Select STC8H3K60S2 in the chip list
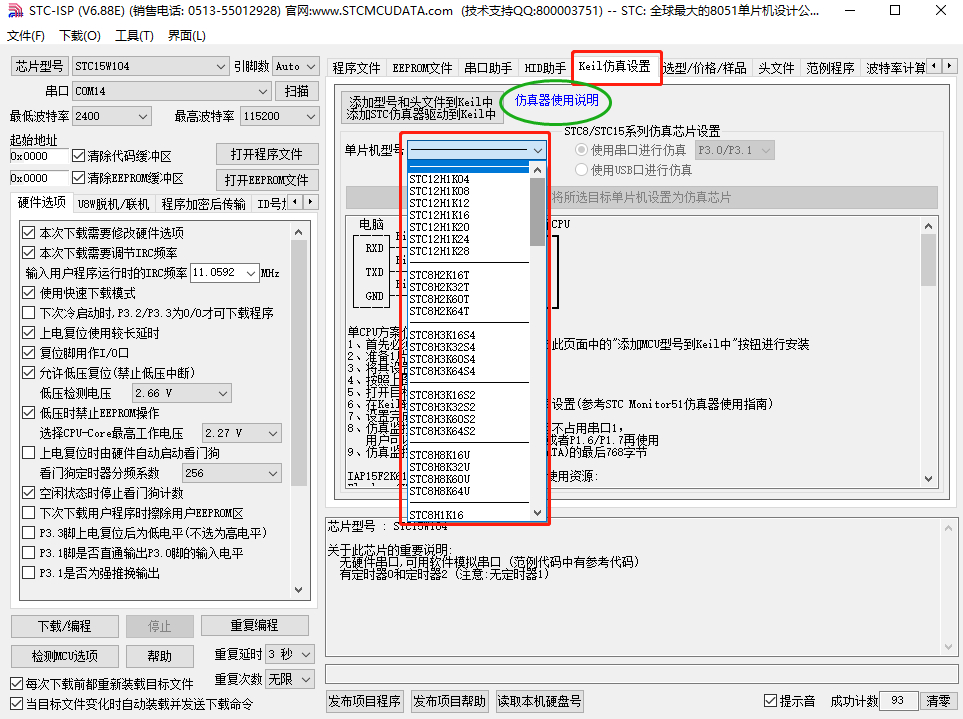Screen dimensions: 963x719 (x=469, y=419)
